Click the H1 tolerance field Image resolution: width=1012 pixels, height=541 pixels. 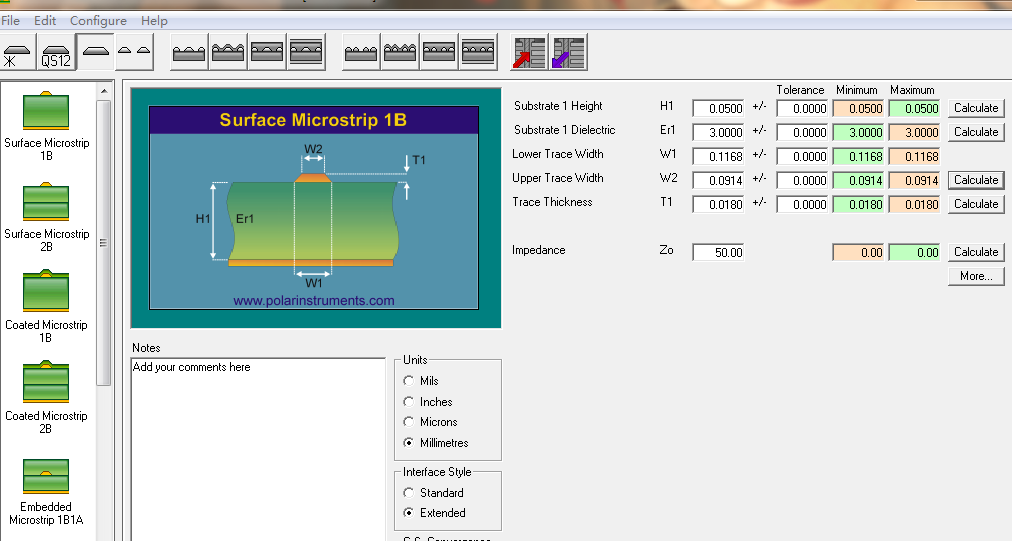coord(802,108)
